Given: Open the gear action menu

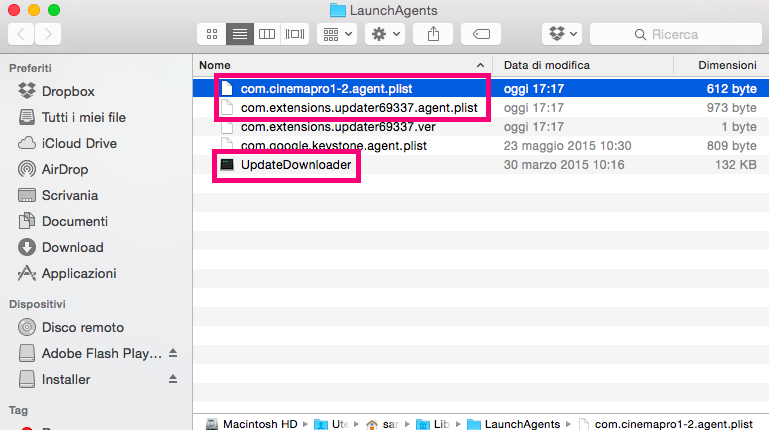Looking at the screenshot, I should [385, 34].
